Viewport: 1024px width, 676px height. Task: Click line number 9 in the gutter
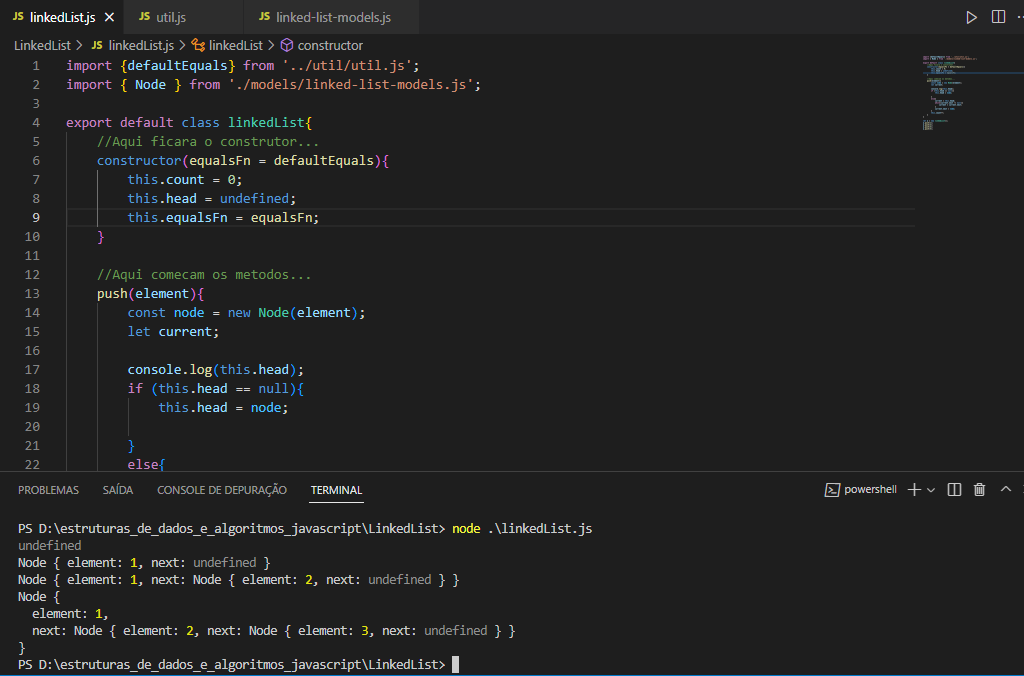35,217
